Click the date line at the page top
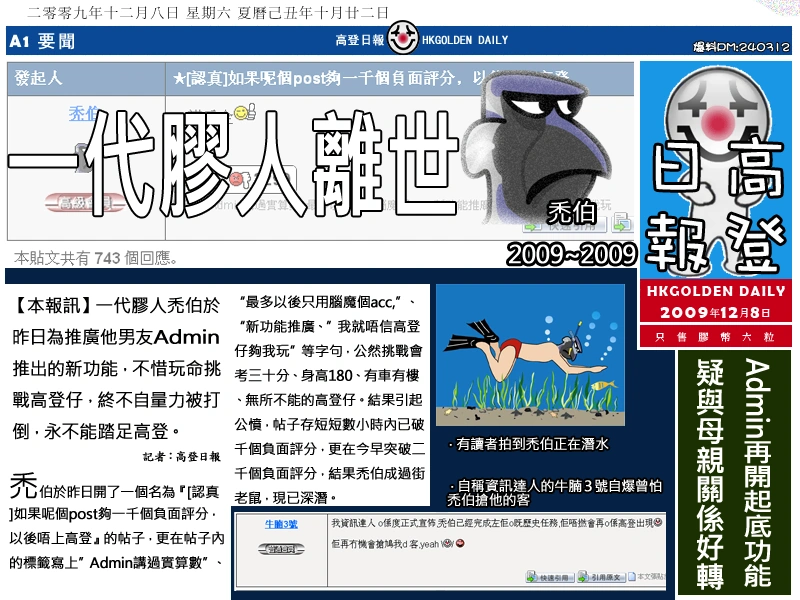Viewport: 800px width, 600px height. pyautogui.click(x=208, y=13)
